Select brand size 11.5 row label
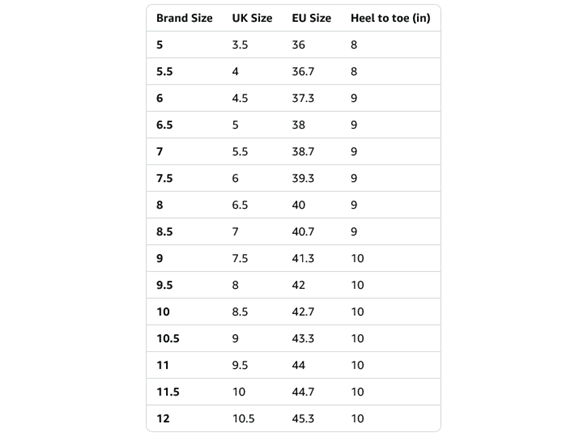The height and width of the screenshot is (441, 588). (168, 392)
